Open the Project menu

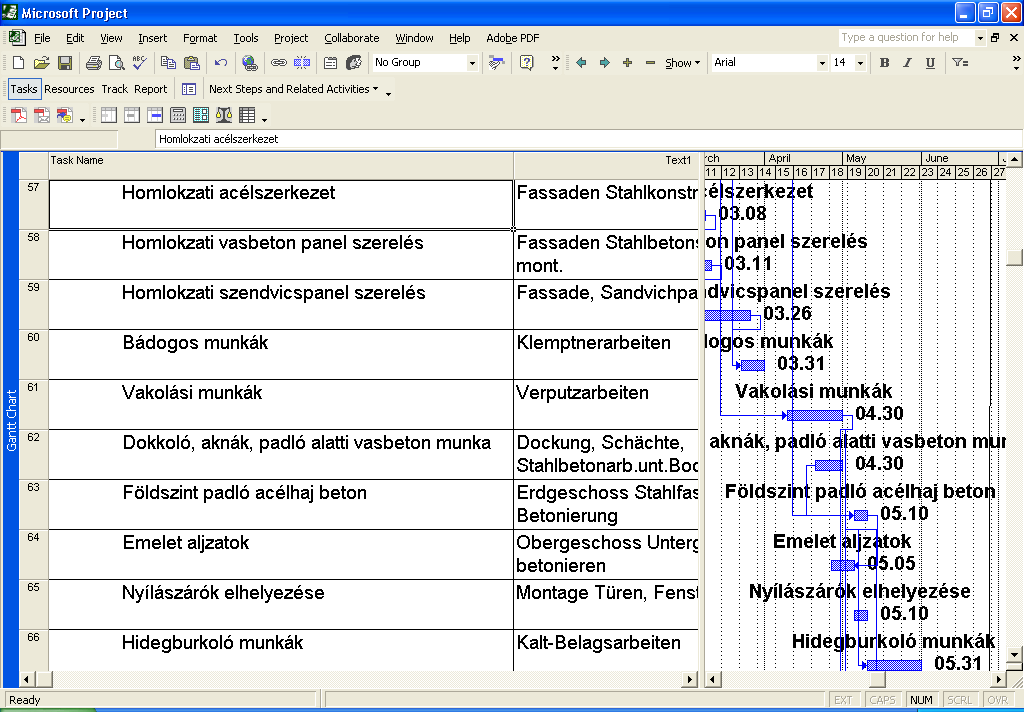[291, 38]
